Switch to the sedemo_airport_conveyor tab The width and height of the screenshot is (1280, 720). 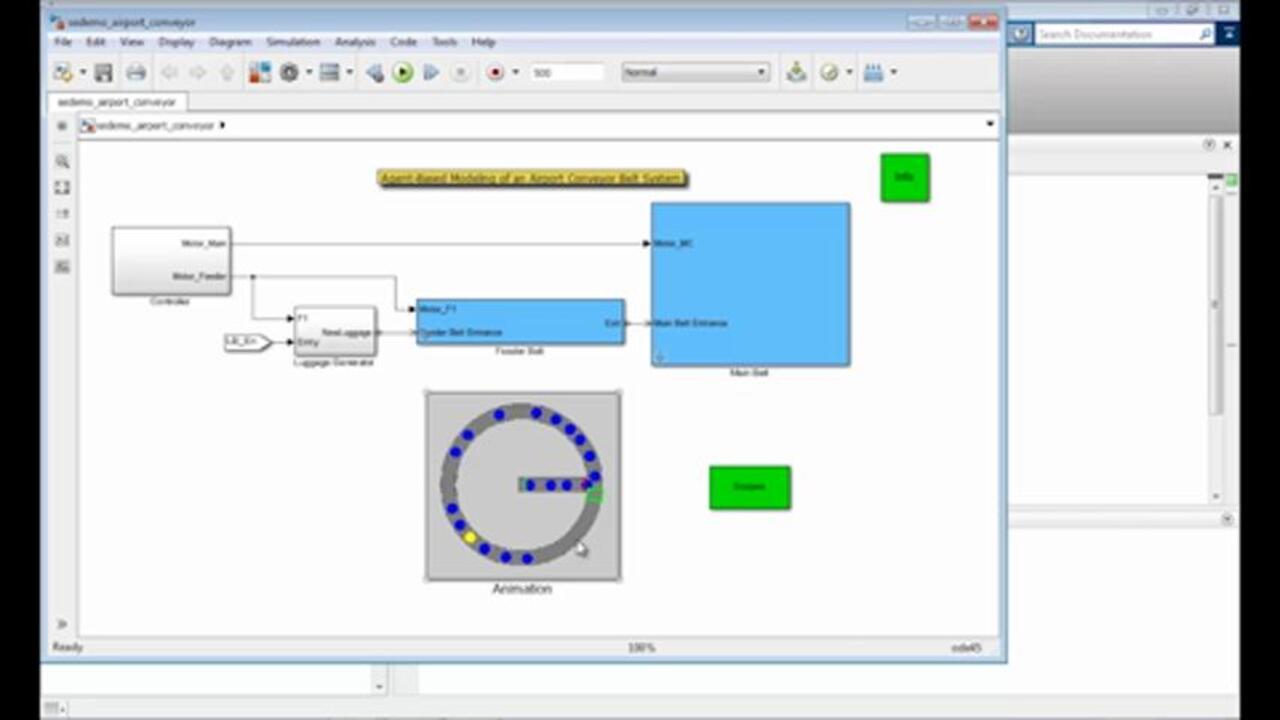[x=116, y=102]
